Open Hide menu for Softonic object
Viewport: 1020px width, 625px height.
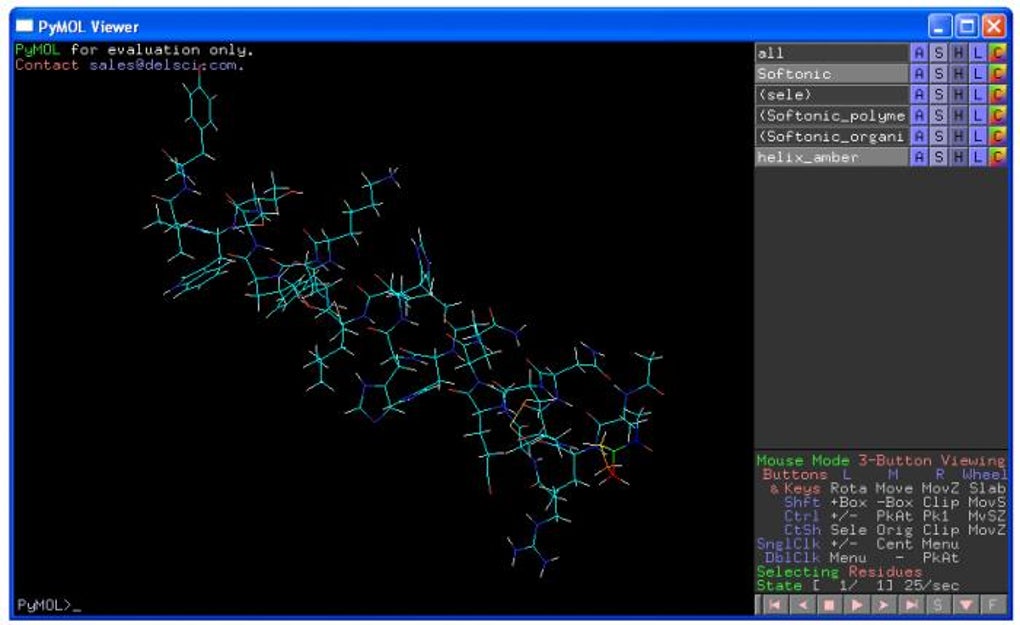958,73
